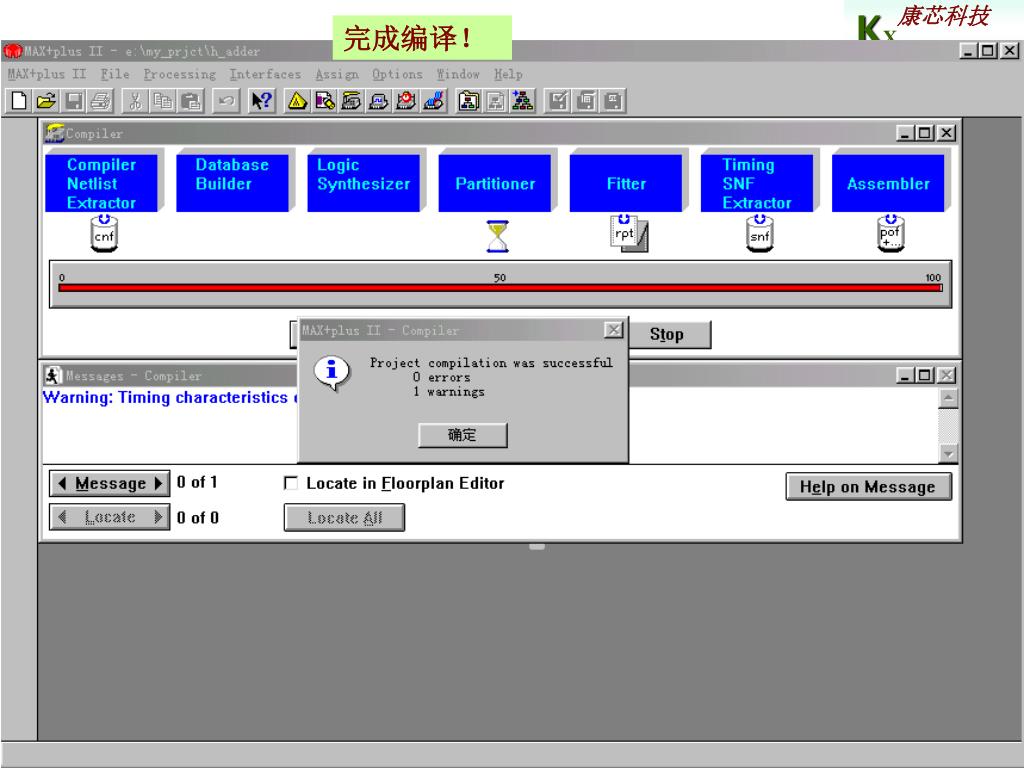Click the Fitter module box
This screenshot has width=1024, height=768.
pos(626,184)
